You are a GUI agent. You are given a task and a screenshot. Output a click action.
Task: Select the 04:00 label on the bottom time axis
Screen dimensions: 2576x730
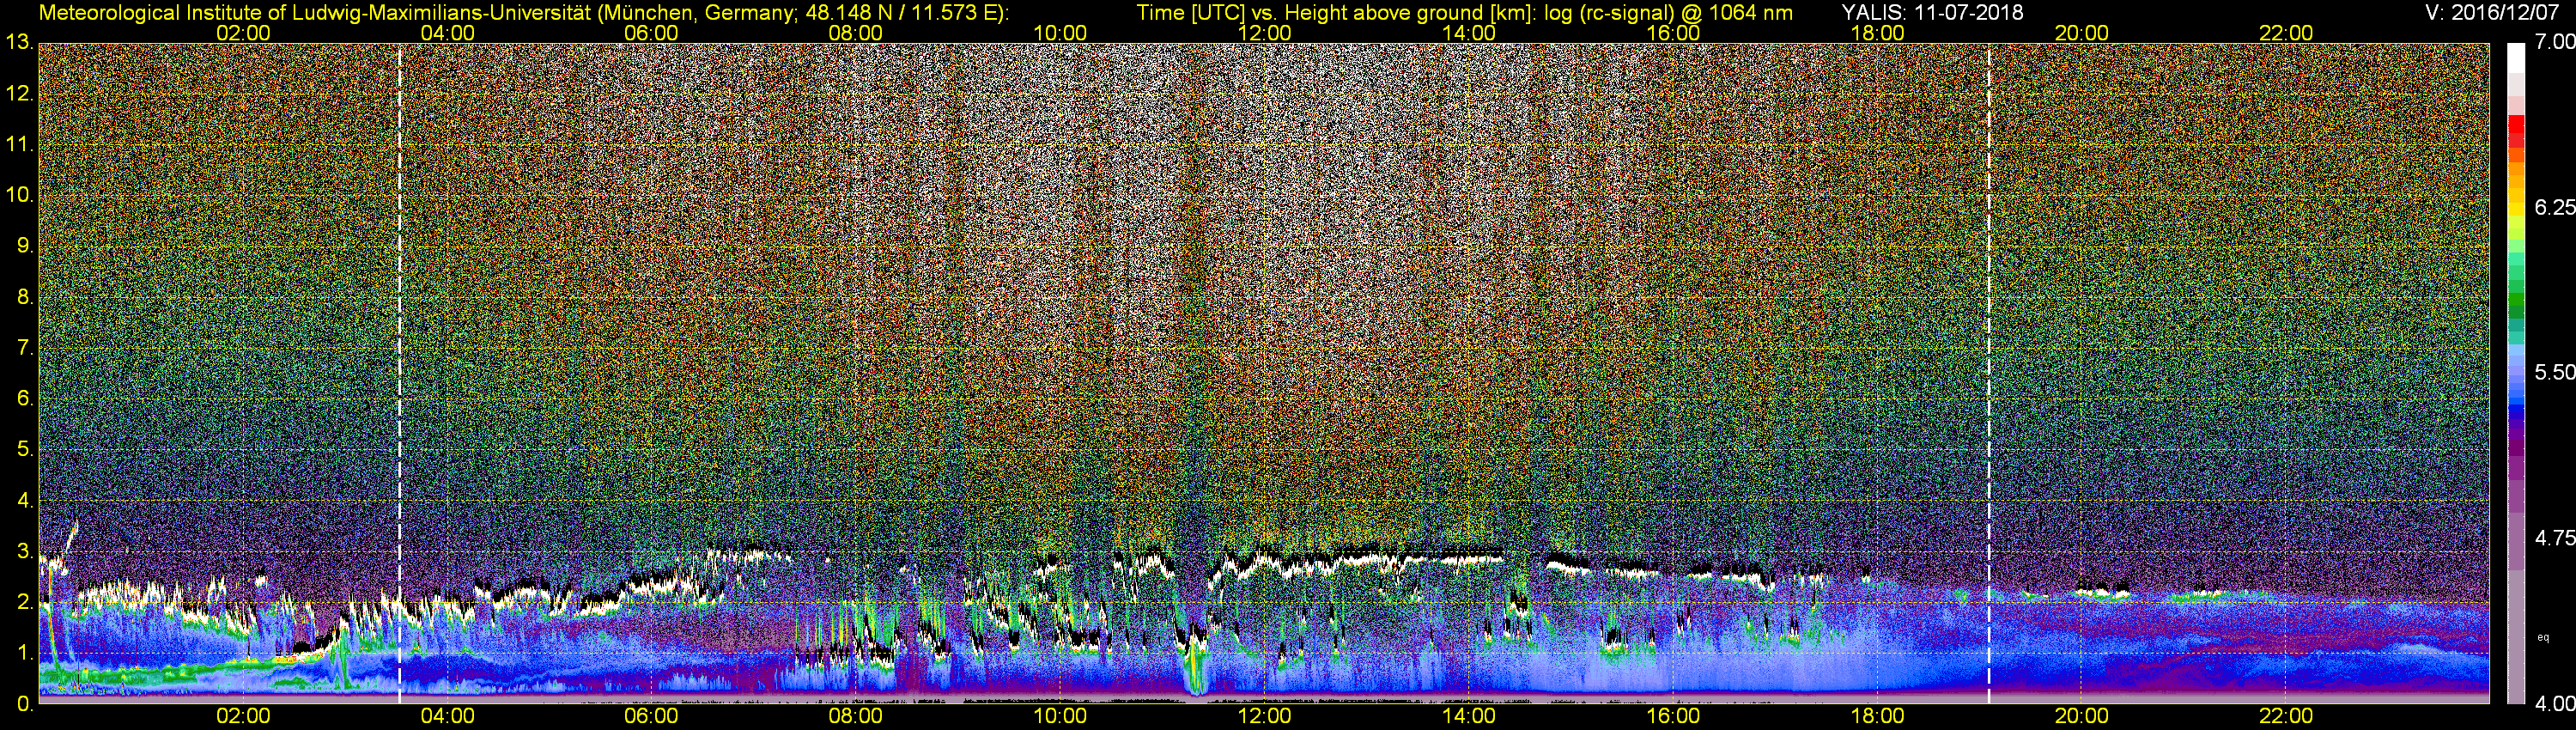pyautogui.click(x=447, y=717)
